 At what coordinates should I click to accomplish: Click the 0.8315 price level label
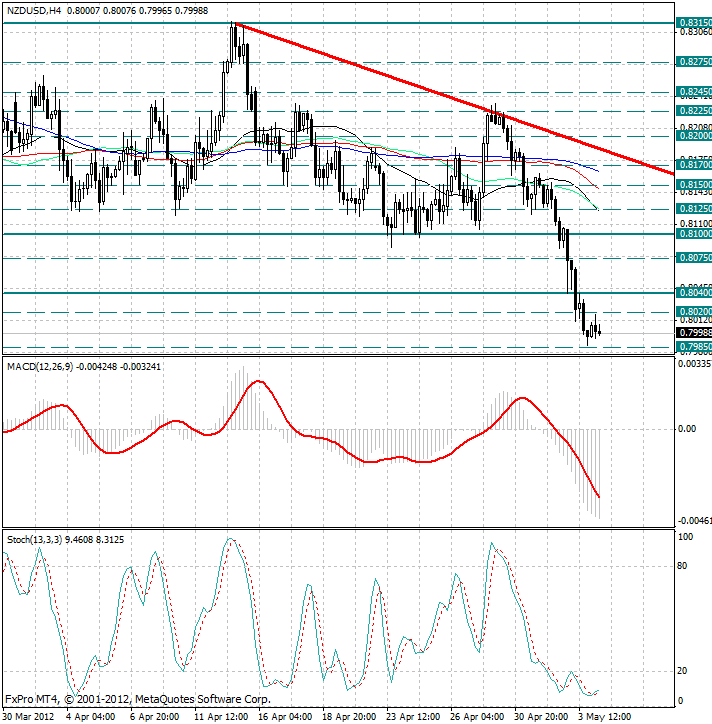click(694, 22)
